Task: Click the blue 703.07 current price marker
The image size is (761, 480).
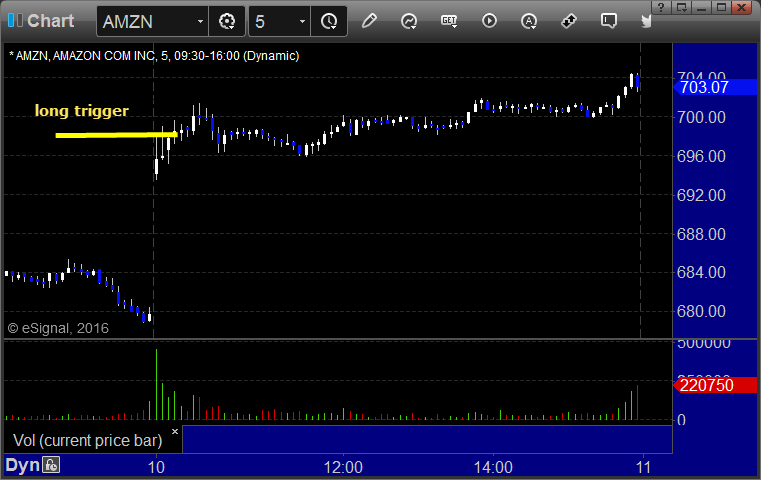Action: coord(714,87)
